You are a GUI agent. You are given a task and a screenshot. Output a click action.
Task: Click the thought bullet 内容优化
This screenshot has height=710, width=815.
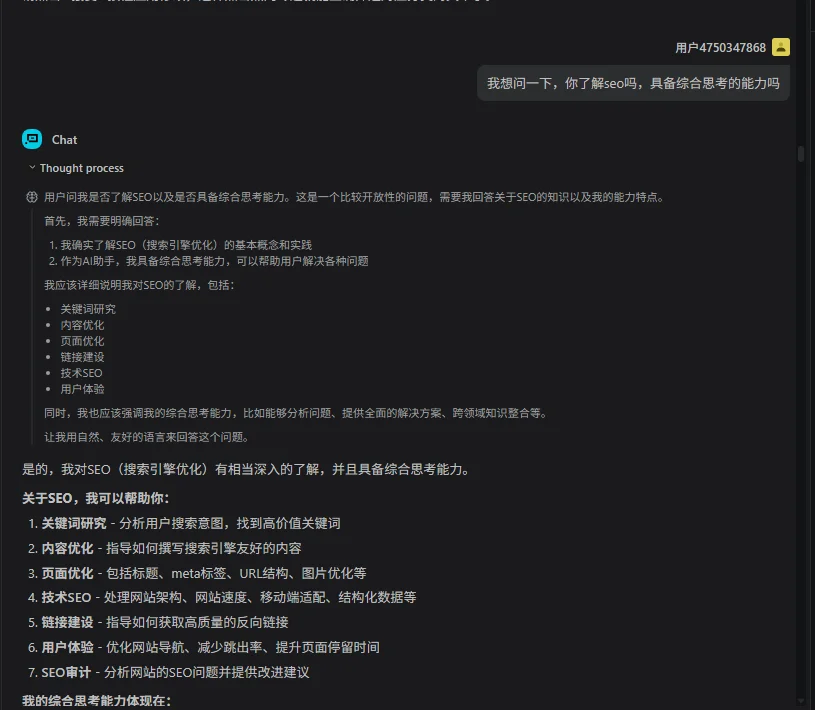[82, 325]
